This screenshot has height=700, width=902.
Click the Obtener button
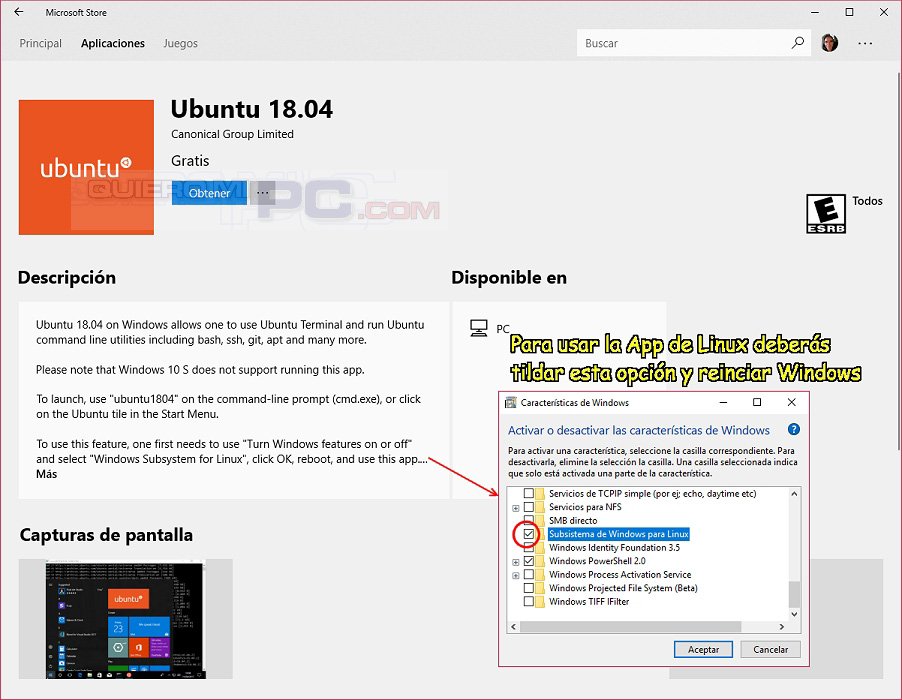(x=209, y=193)
